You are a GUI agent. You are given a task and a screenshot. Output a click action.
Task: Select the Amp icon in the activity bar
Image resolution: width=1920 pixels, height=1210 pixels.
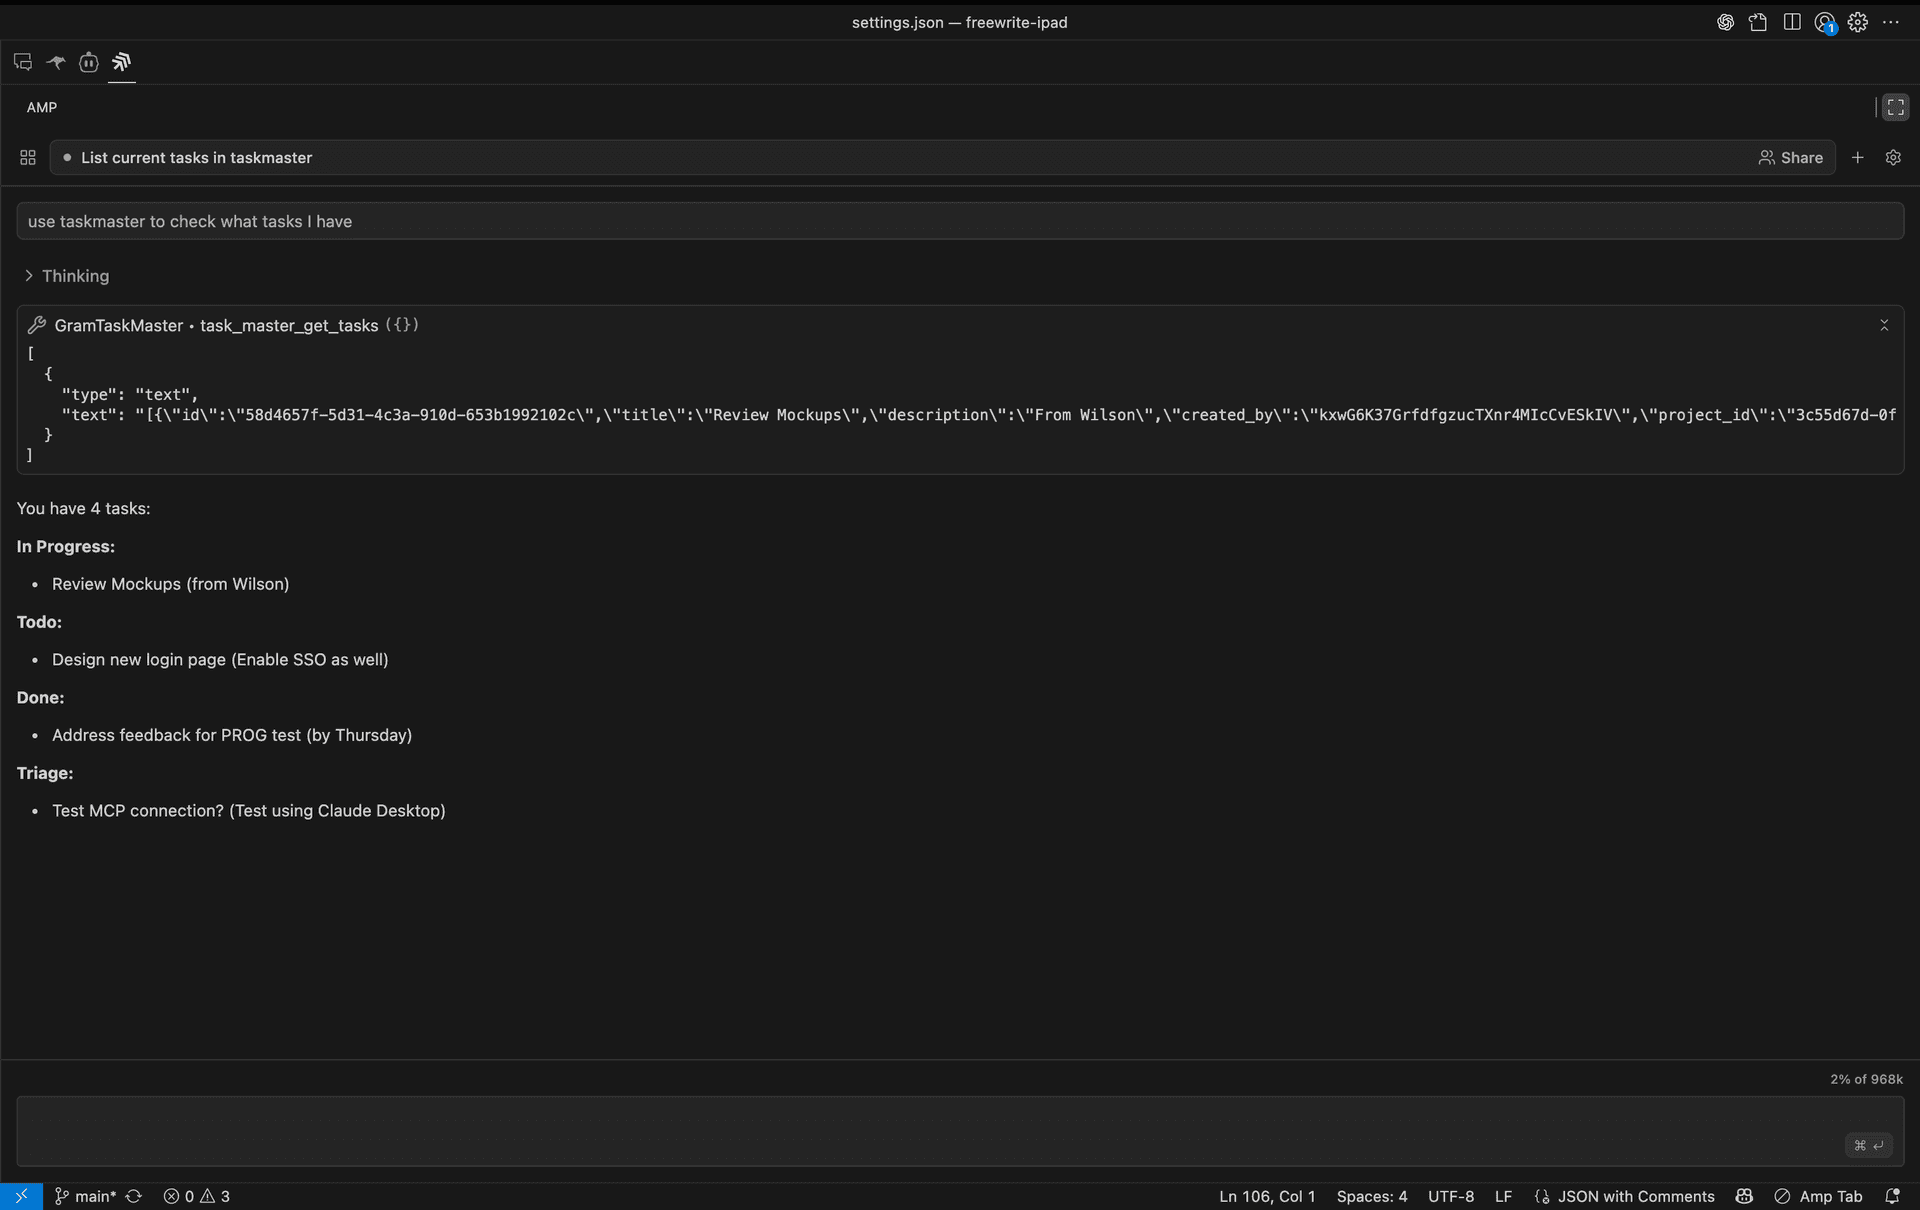coord(121,62)
